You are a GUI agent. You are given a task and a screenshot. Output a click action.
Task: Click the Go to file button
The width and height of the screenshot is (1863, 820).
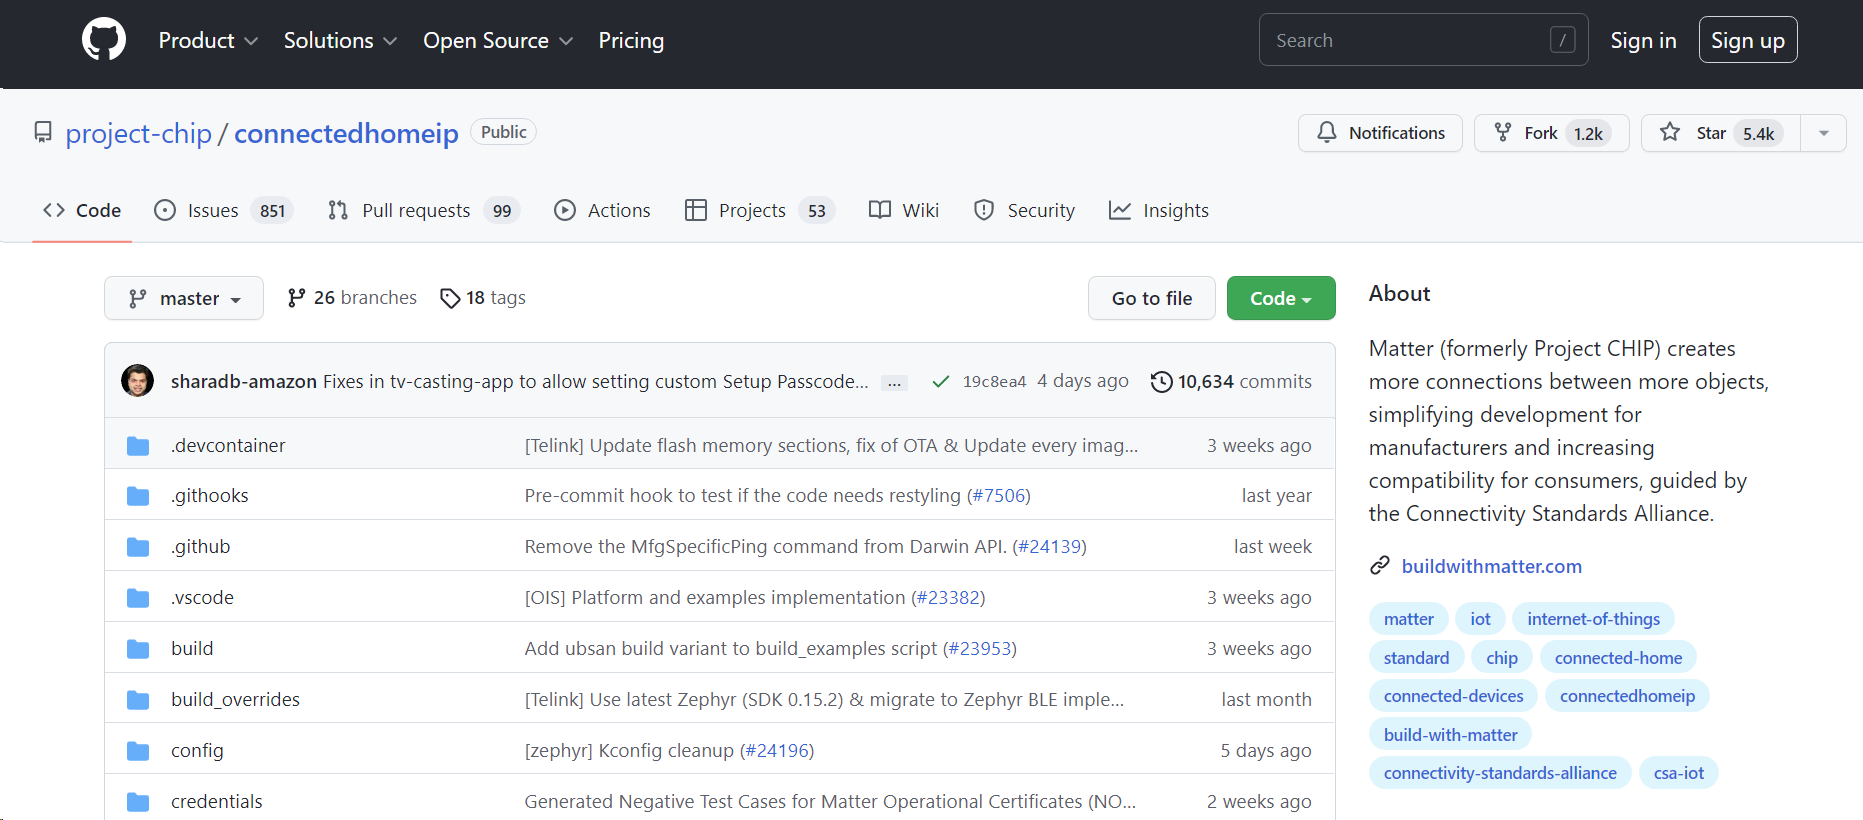coord(1151,298)
